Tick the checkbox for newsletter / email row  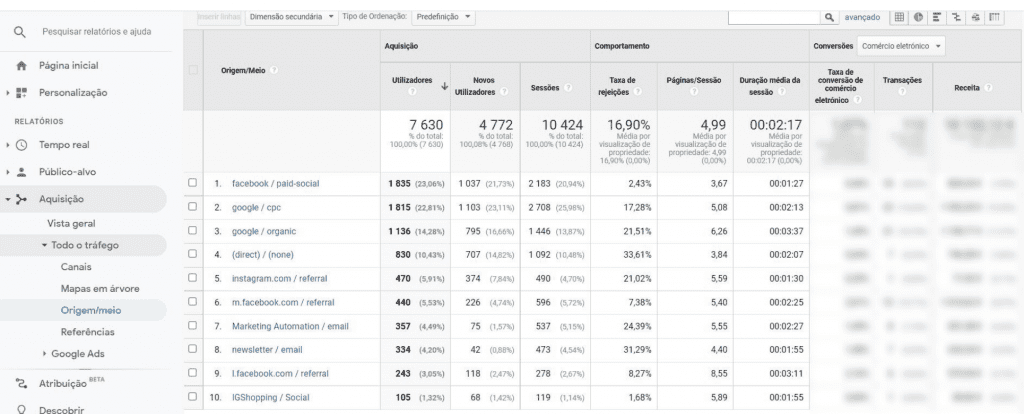[x=193, y=349]
